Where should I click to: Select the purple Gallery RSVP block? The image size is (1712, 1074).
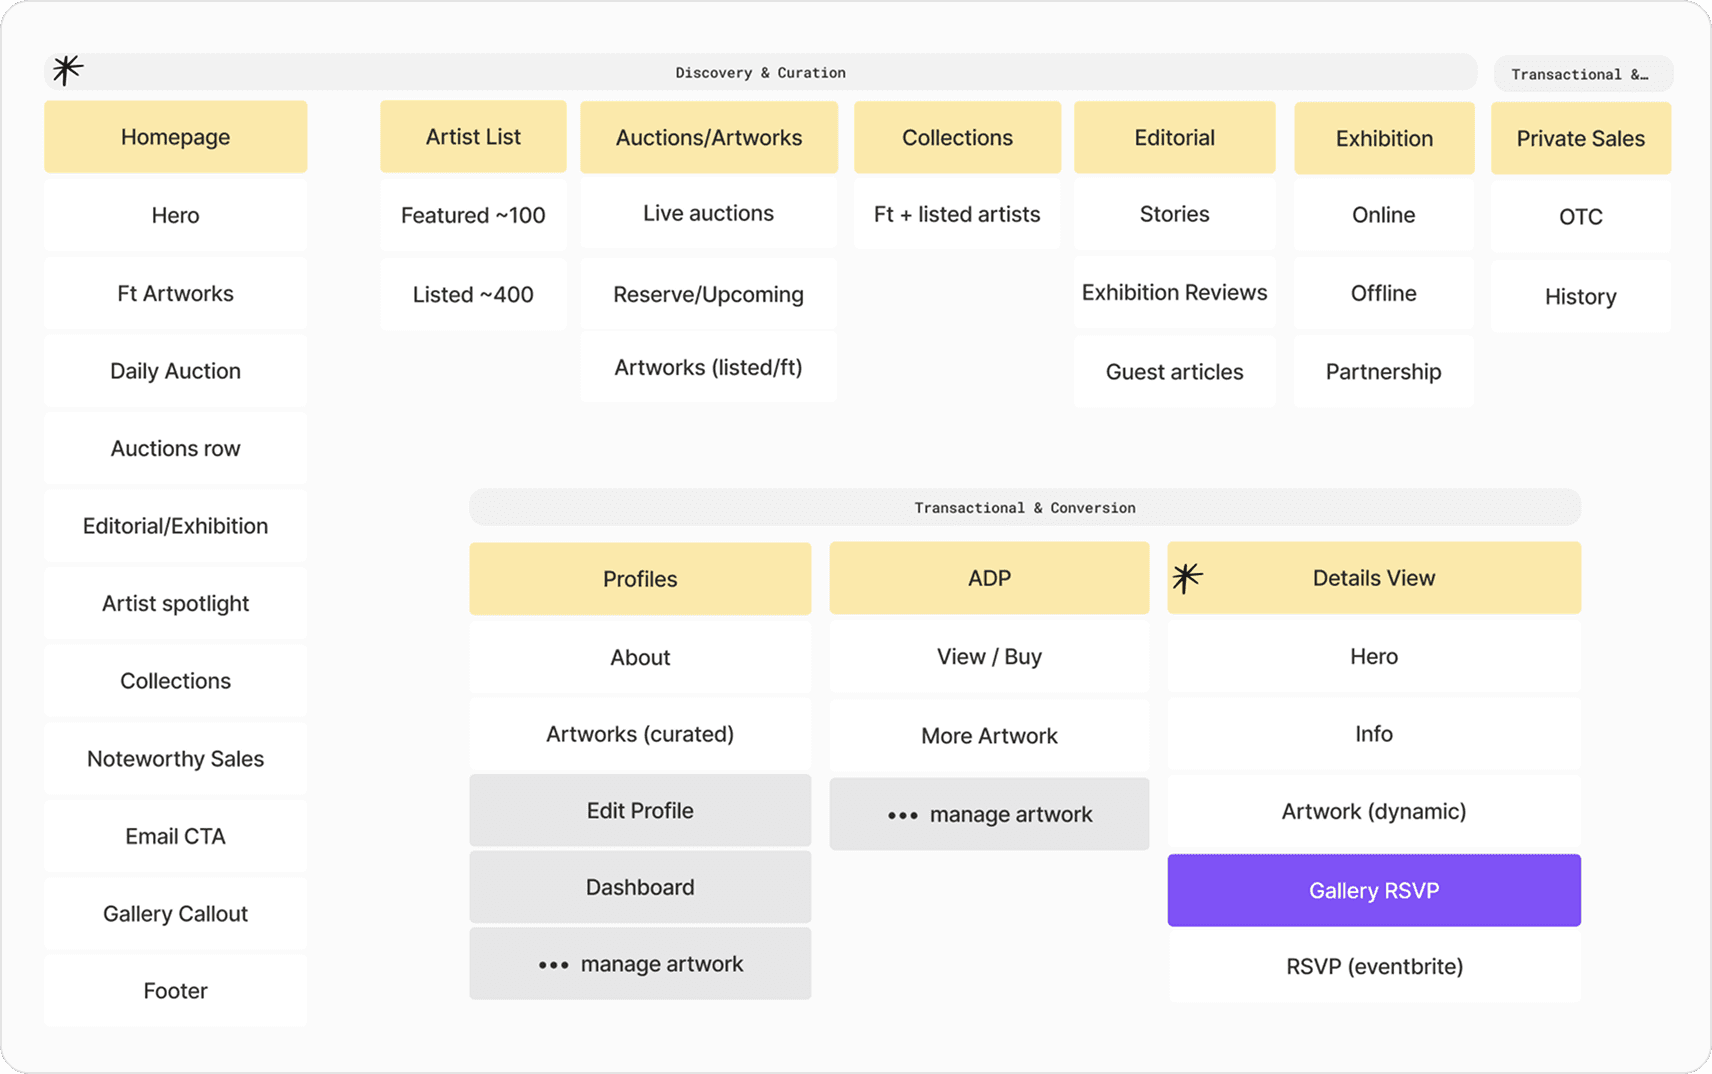[1373, 890]
